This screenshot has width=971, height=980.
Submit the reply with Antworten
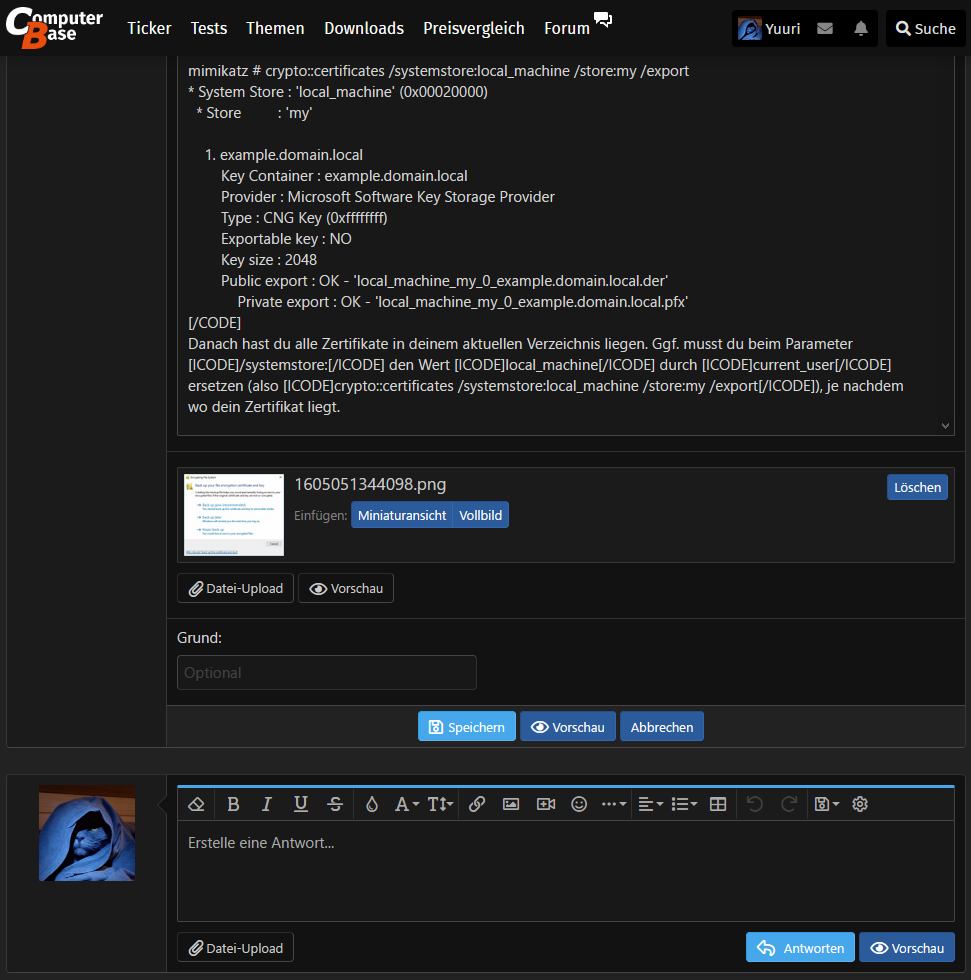coord(800,948)
